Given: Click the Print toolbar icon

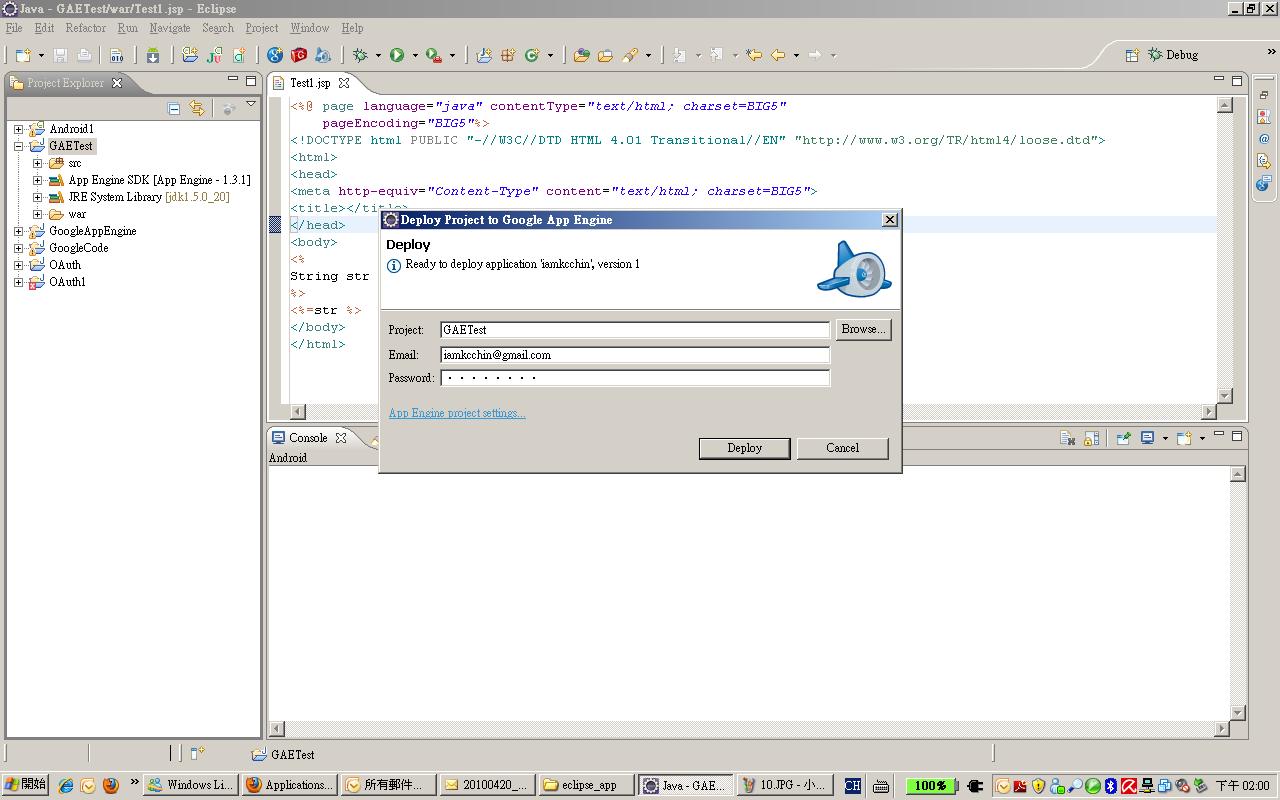Looking at the screenshot, I should (85, 55).
